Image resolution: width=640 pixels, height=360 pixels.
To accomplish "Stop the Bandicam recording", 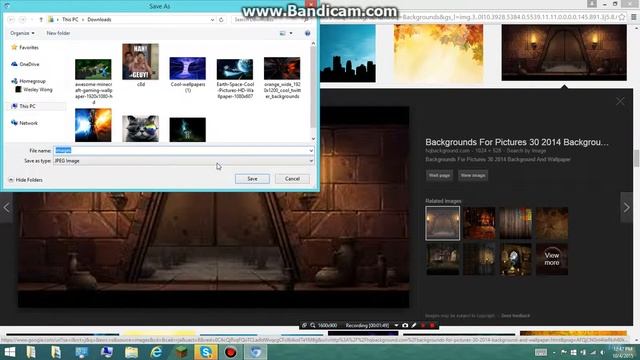I will point(432,325).
